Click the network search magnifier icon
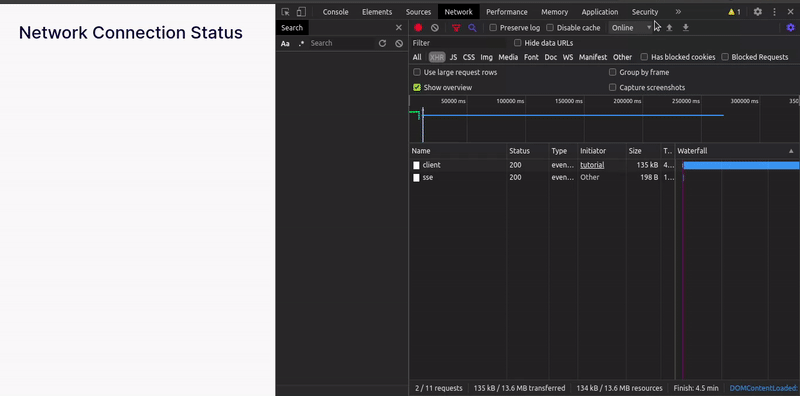Screen dimensions: 800x396 click(x=472, y=28)
